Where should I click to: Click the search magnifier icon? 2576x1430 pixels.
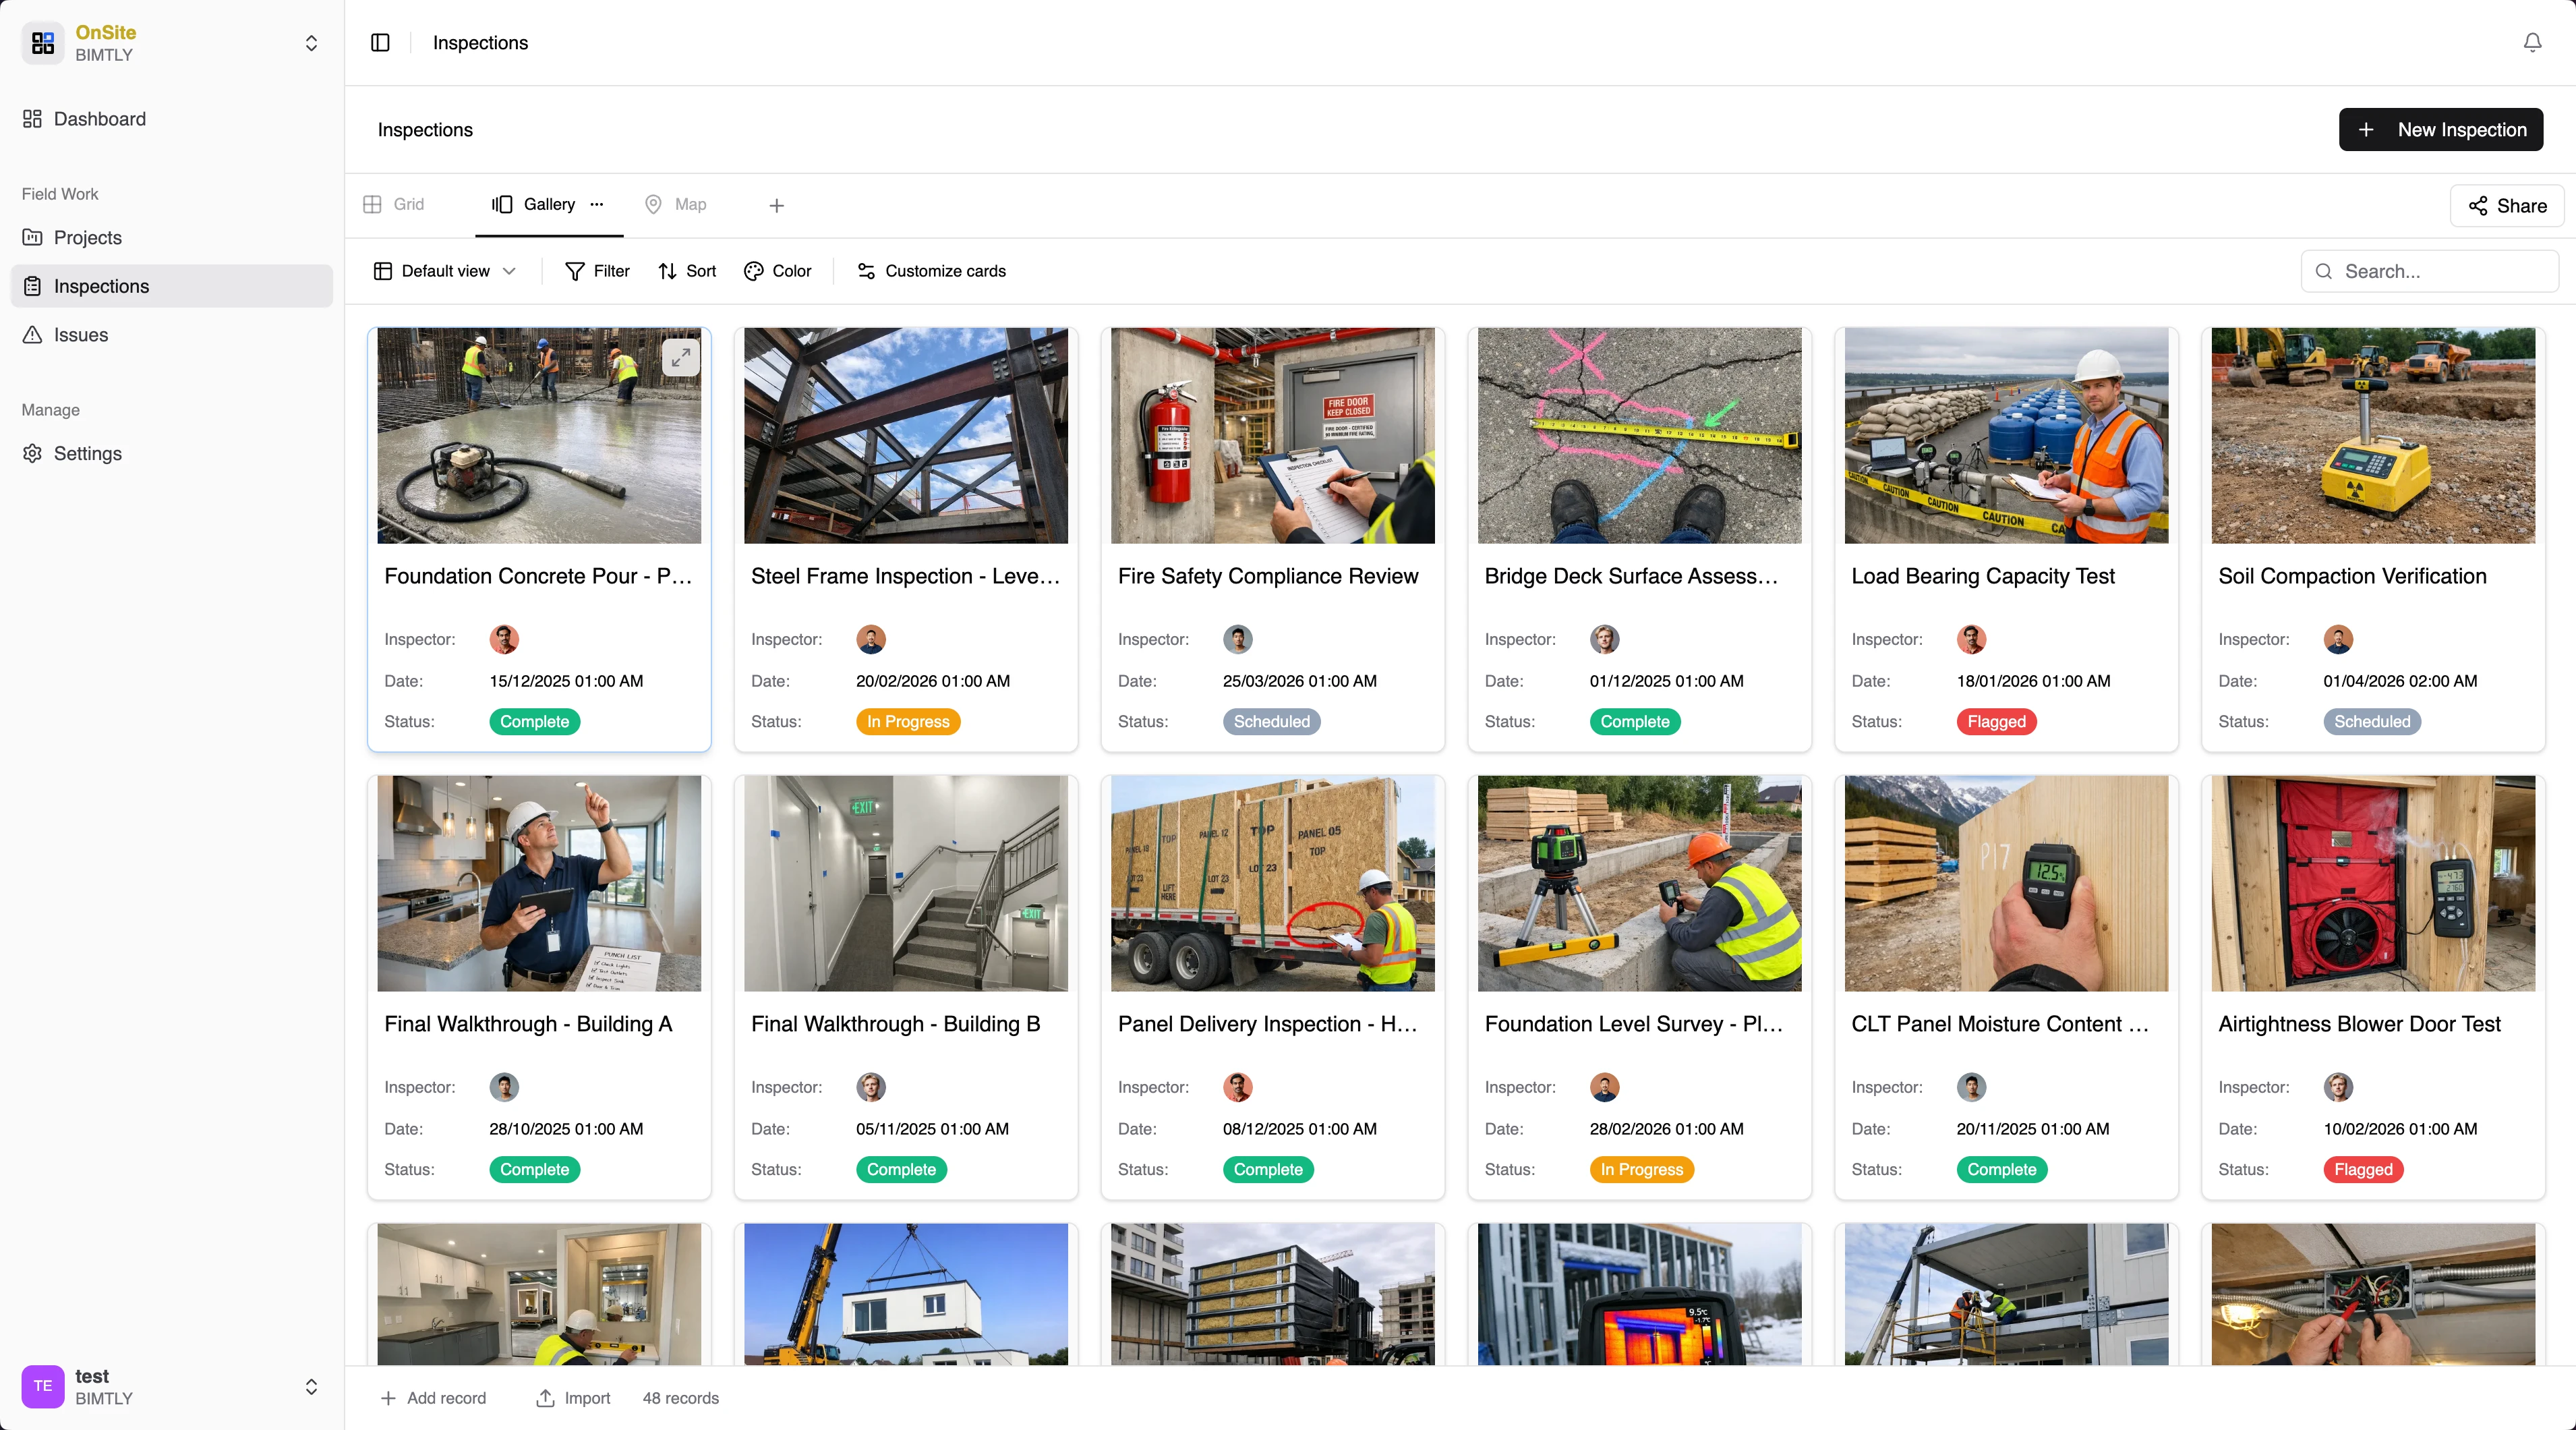[x=2324, y=271]
